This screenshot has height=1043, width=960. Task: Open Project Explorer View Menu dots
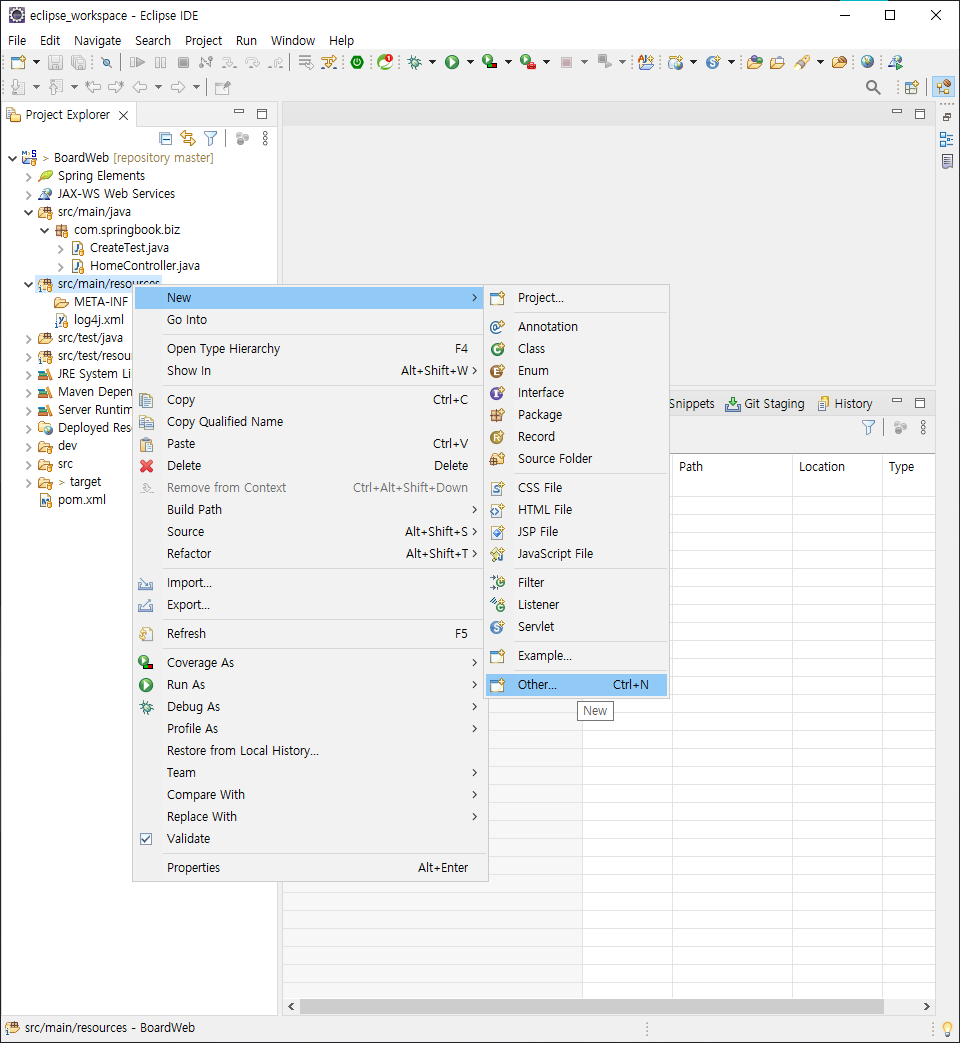pyautogui.click(x=265, y=138)
